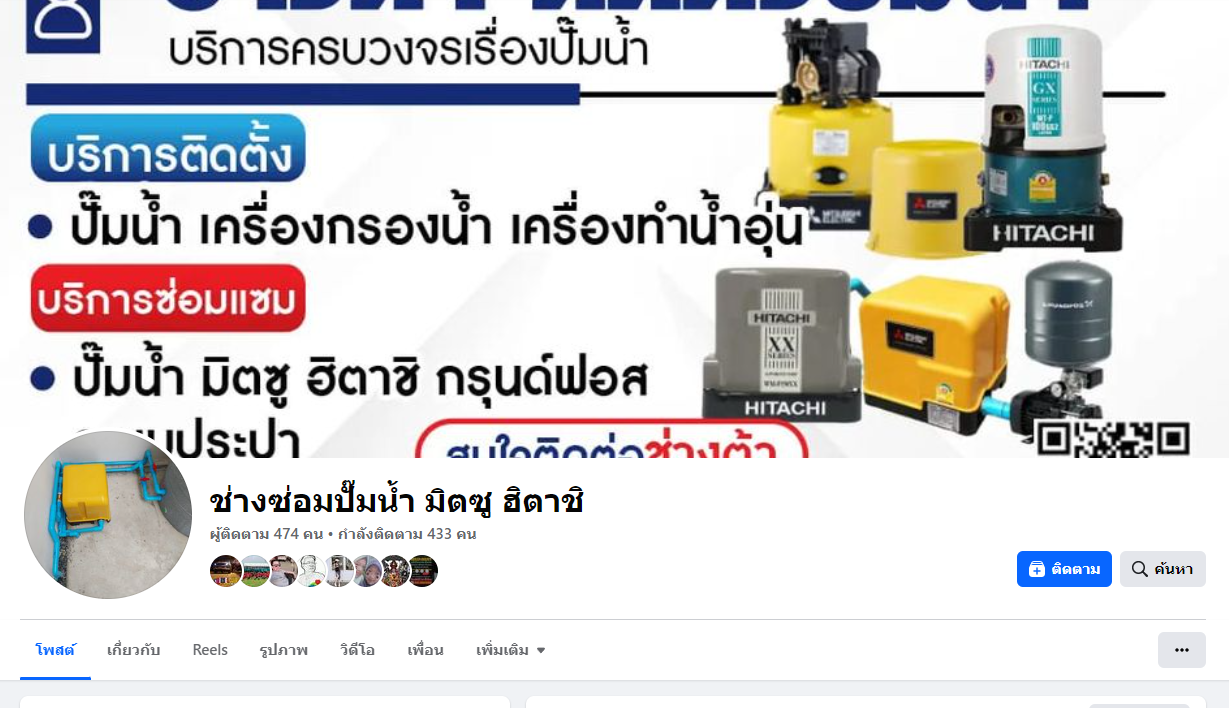Open the cover photo banner image
This screenshot has width=1229, height=708.
(614, 229)
